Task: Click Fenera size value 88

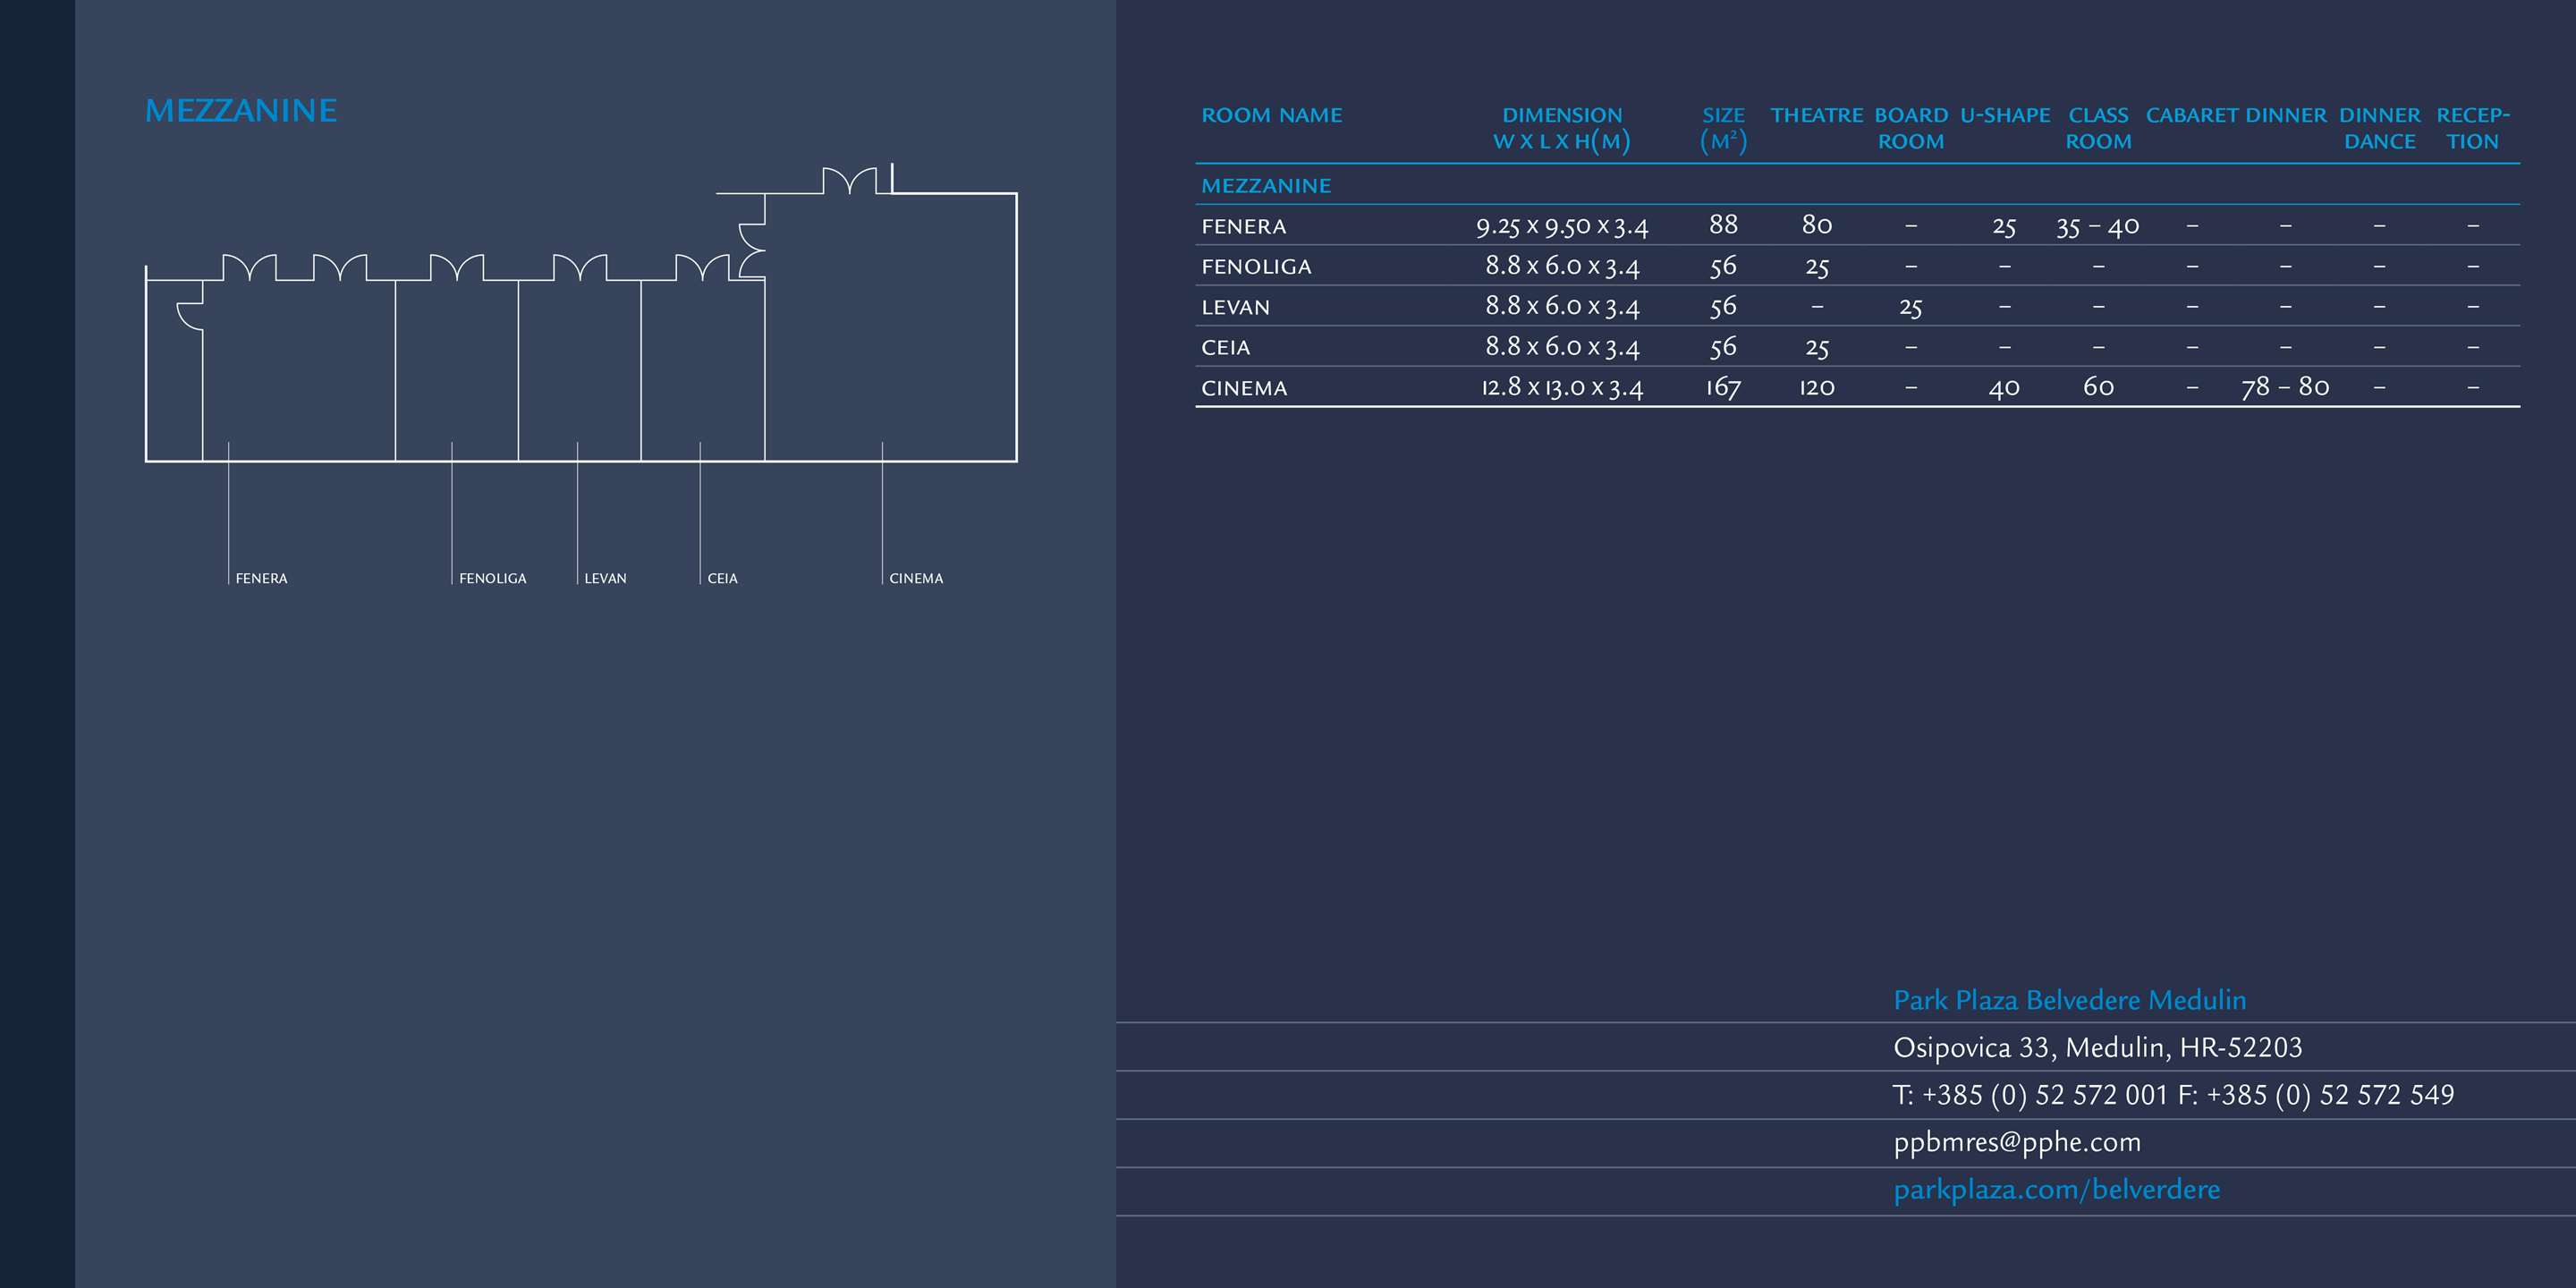Action: pos(1723,225)
